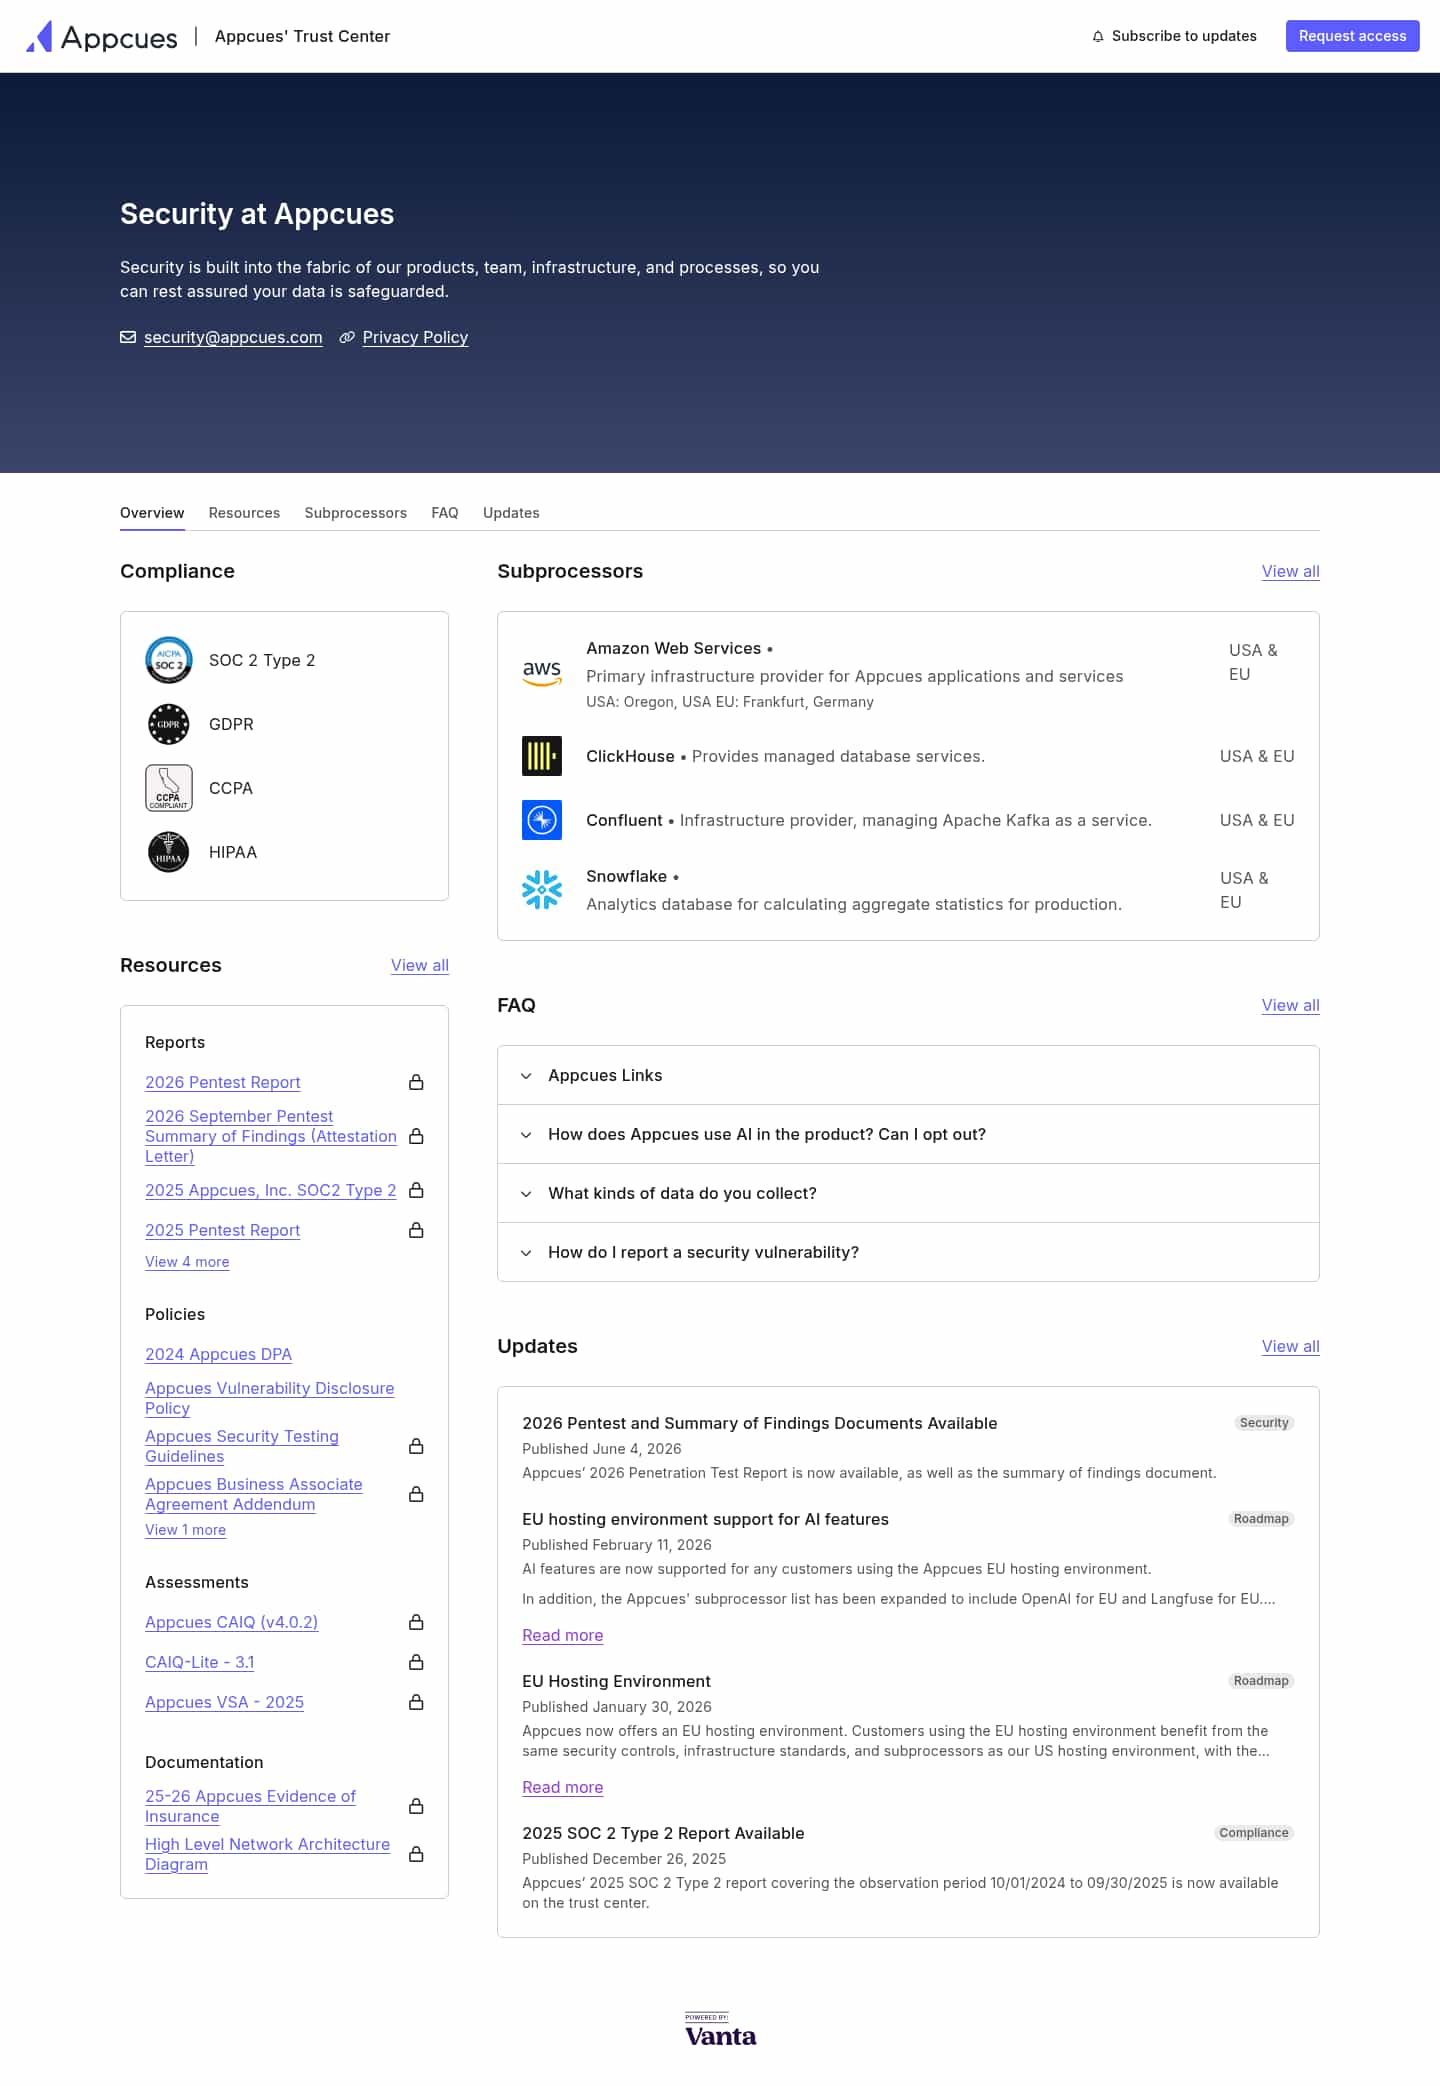Open the Privacy Policy link
The image size is (1440, 2086).
point(415,337)
